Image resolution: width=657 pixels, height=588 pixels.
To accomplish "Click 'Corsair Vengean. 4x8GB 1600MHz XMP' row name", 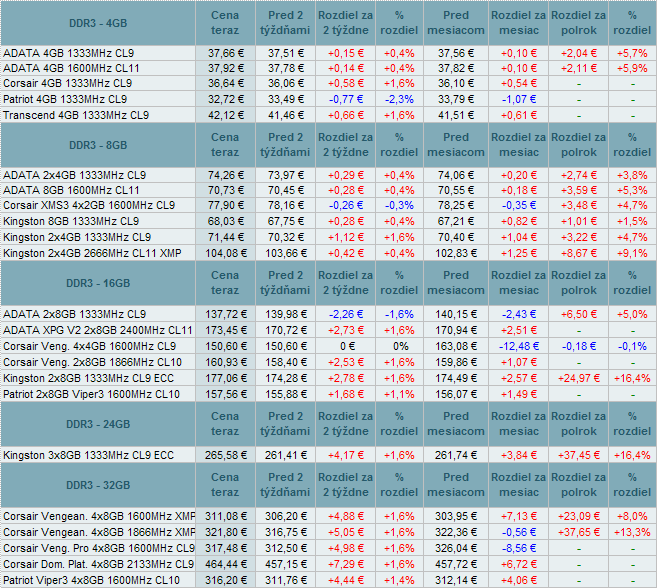I will [x=99, y=516].
